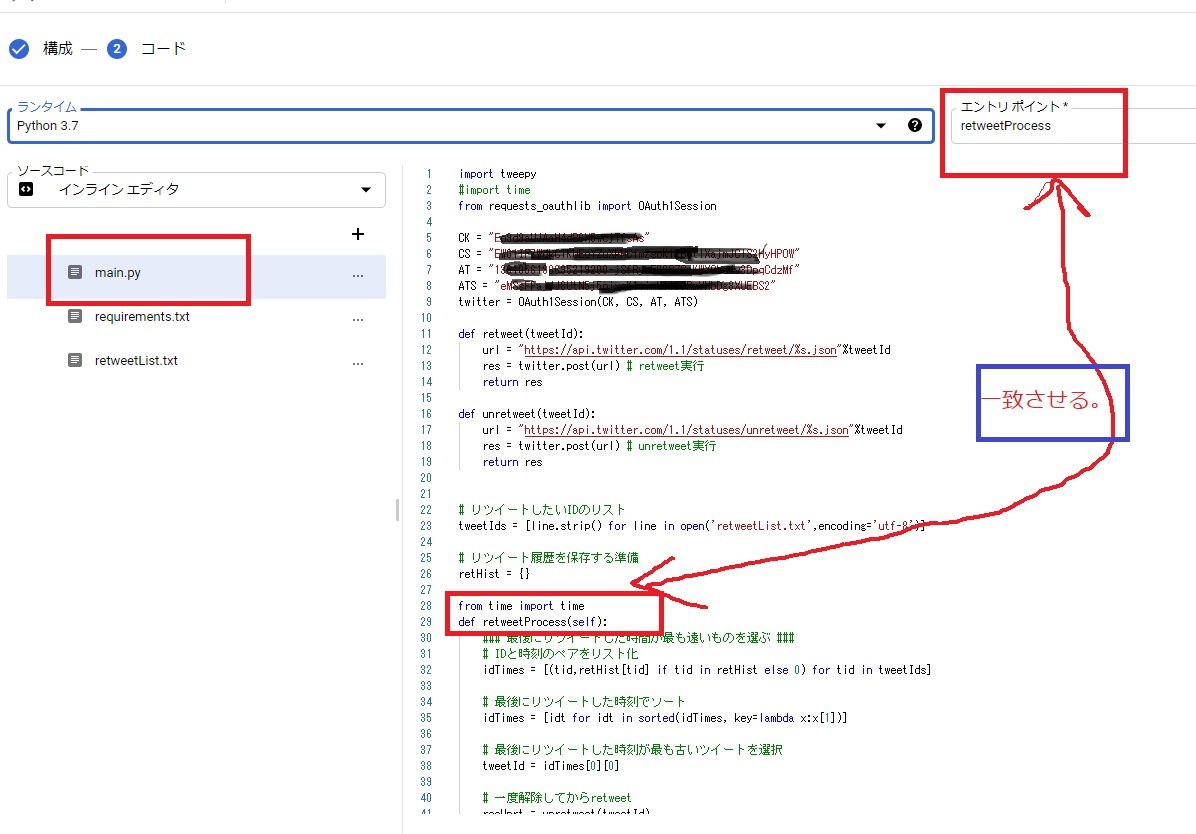Open the three-dot menu for requirements.txt

tap(358, 320)
